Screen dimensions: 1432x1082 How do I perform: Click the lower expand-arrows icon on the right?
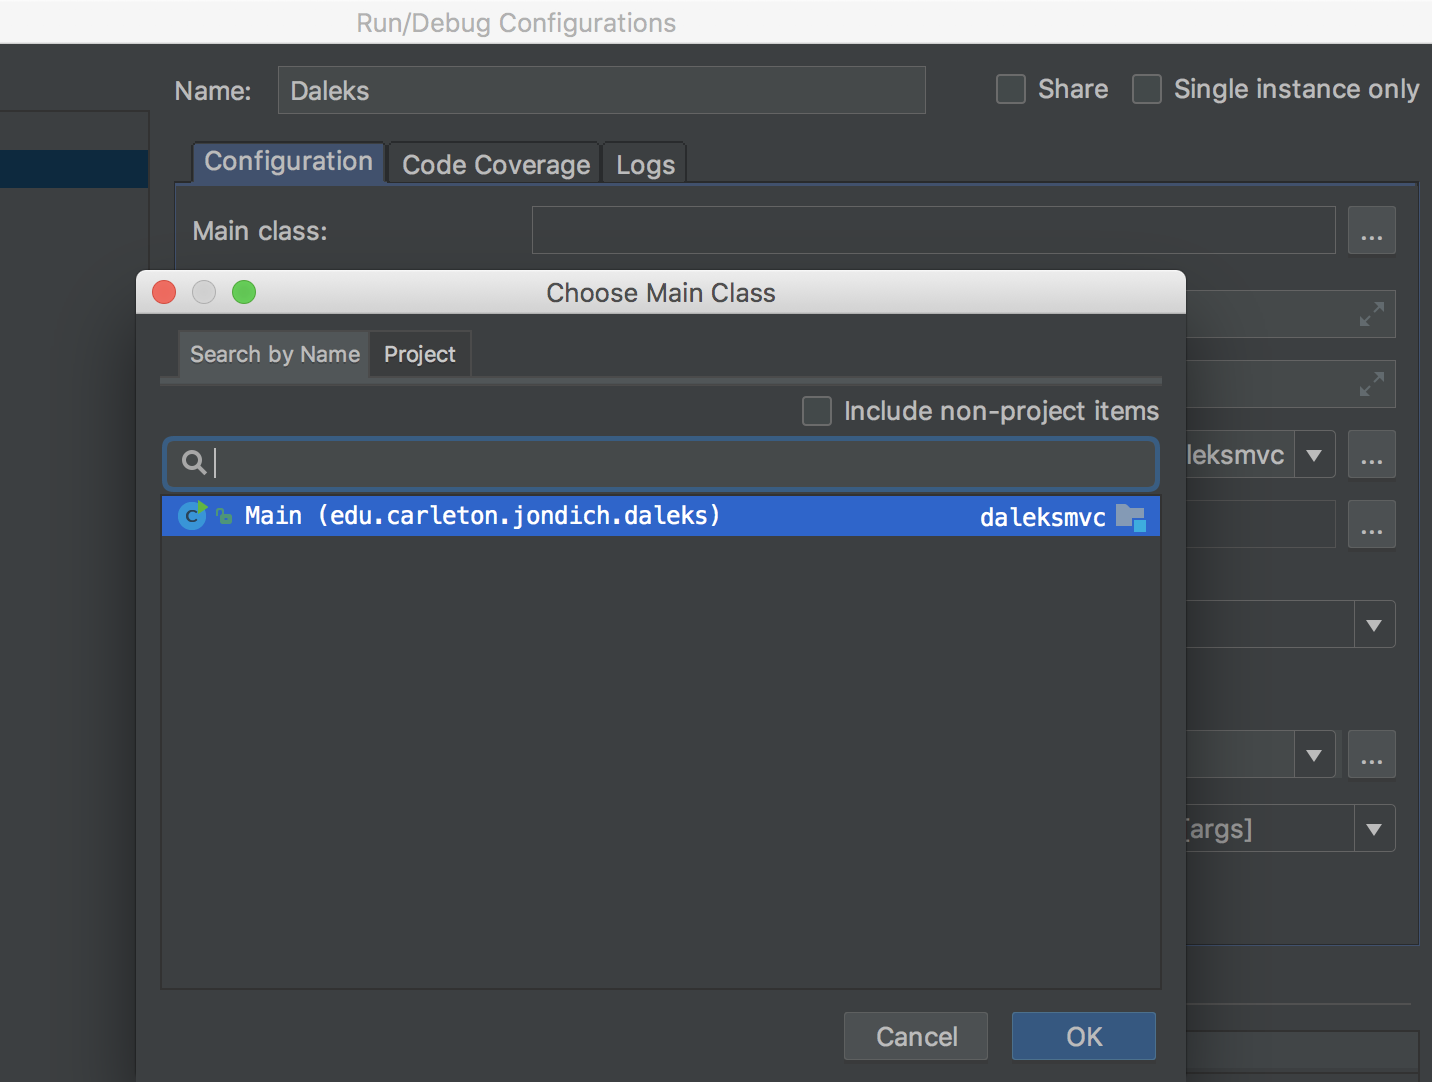tap(1371, 384)
